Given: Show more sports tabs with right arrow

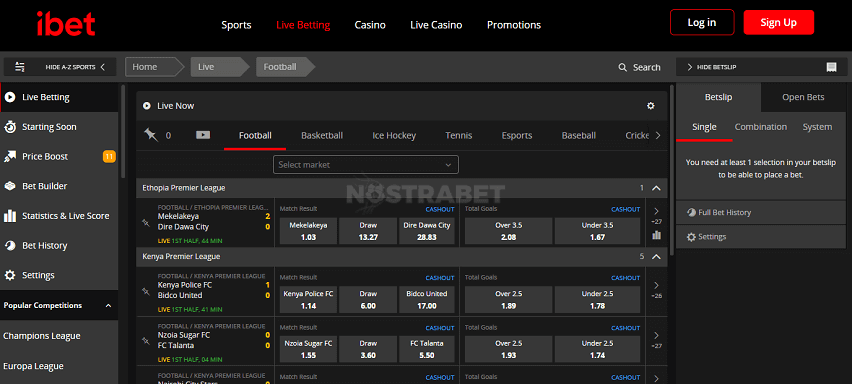Looking at the screenshot, I should coord(658,136).
